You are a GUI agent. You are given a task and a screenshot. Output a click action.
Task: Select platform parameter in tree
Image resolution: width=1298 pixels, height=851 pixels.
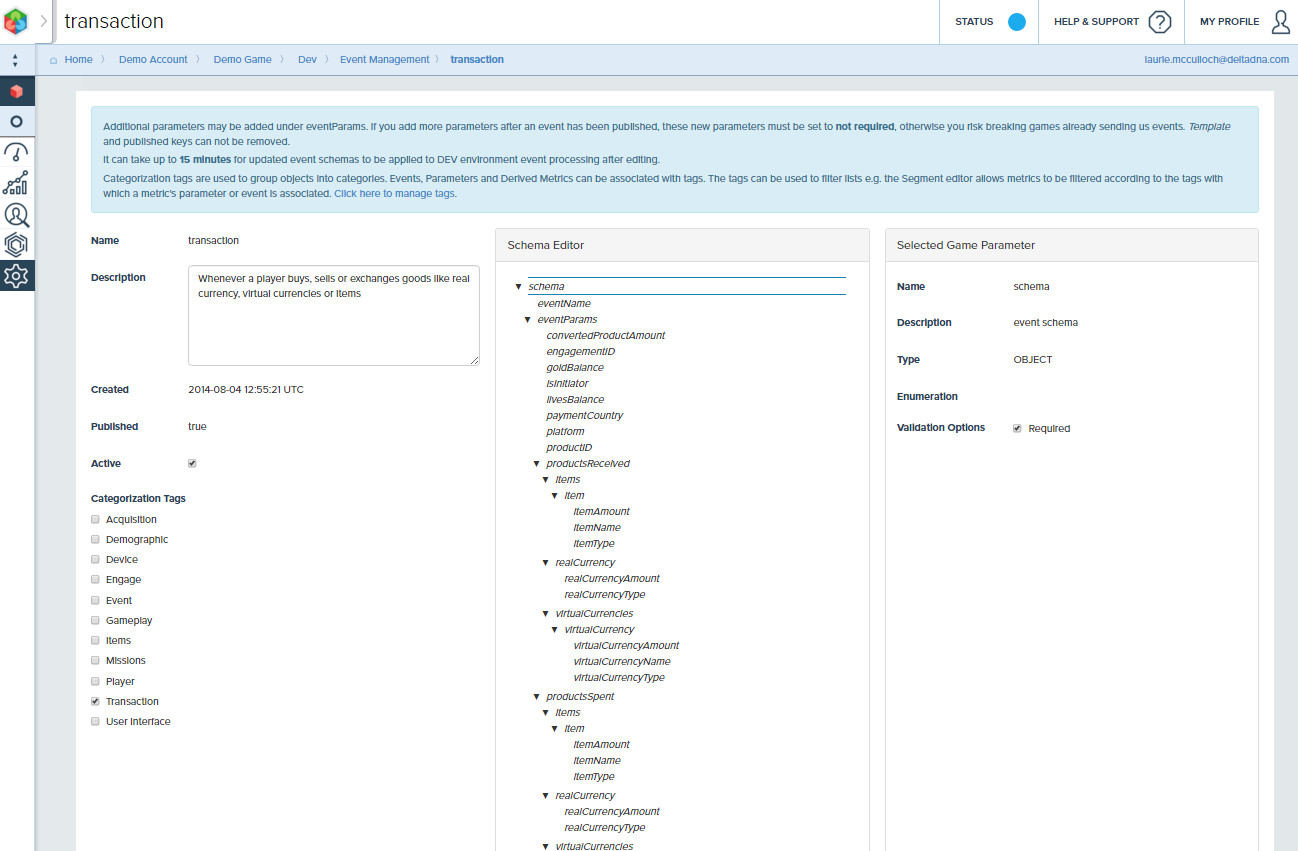pos(565,432)
